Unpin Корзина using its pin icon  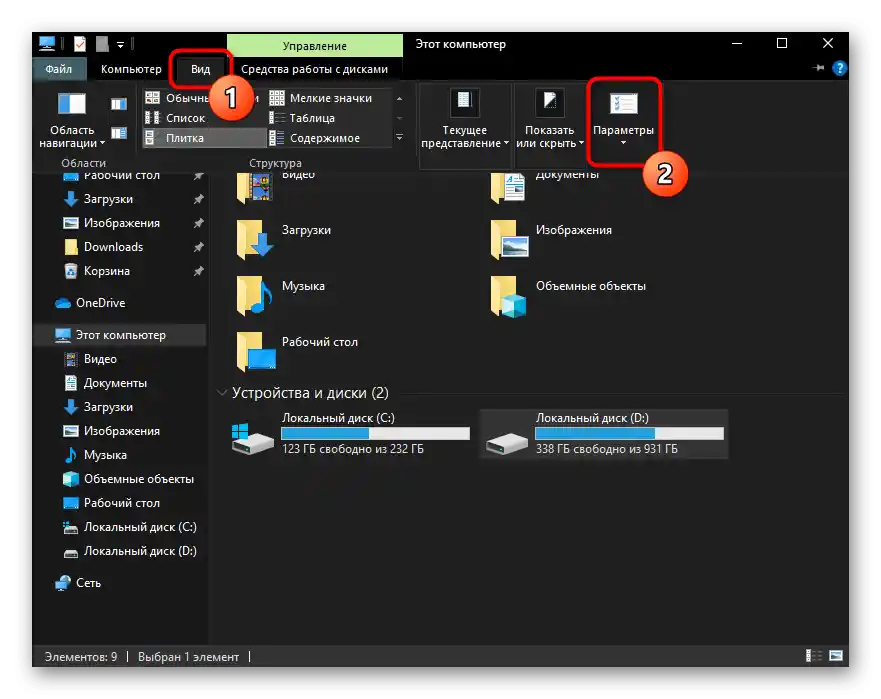198,271
